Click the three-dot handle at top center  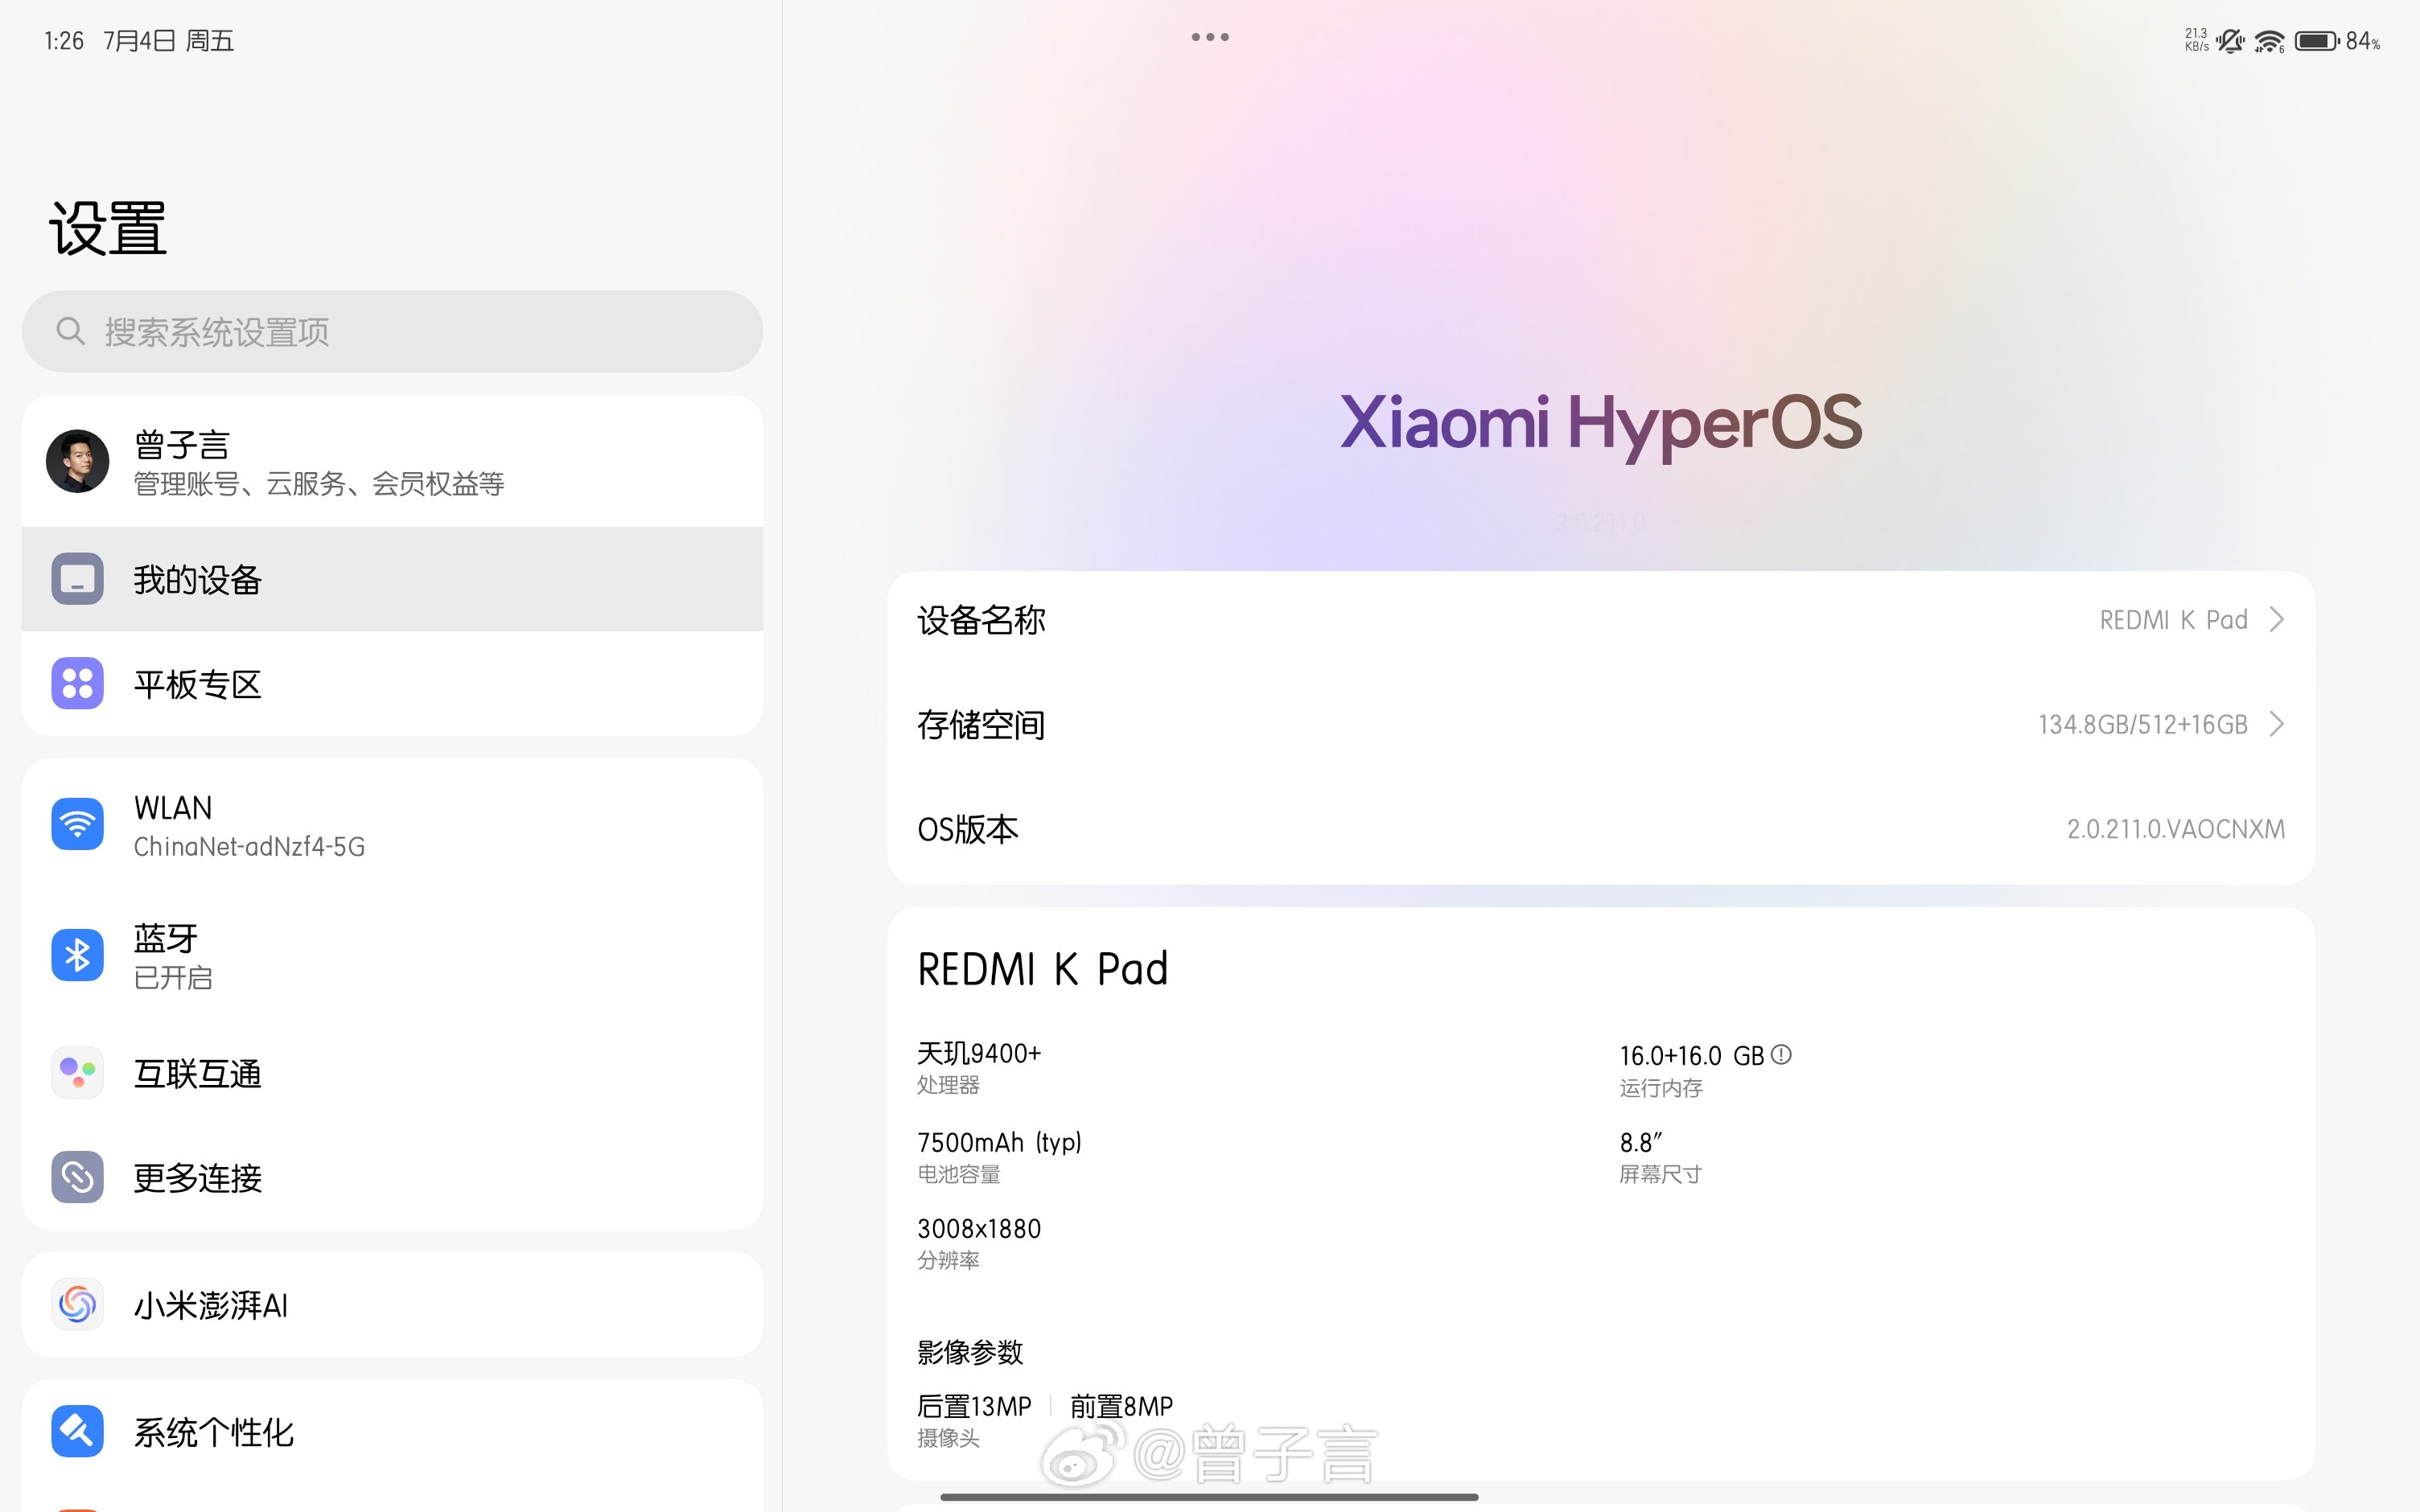pos(1210,37)
